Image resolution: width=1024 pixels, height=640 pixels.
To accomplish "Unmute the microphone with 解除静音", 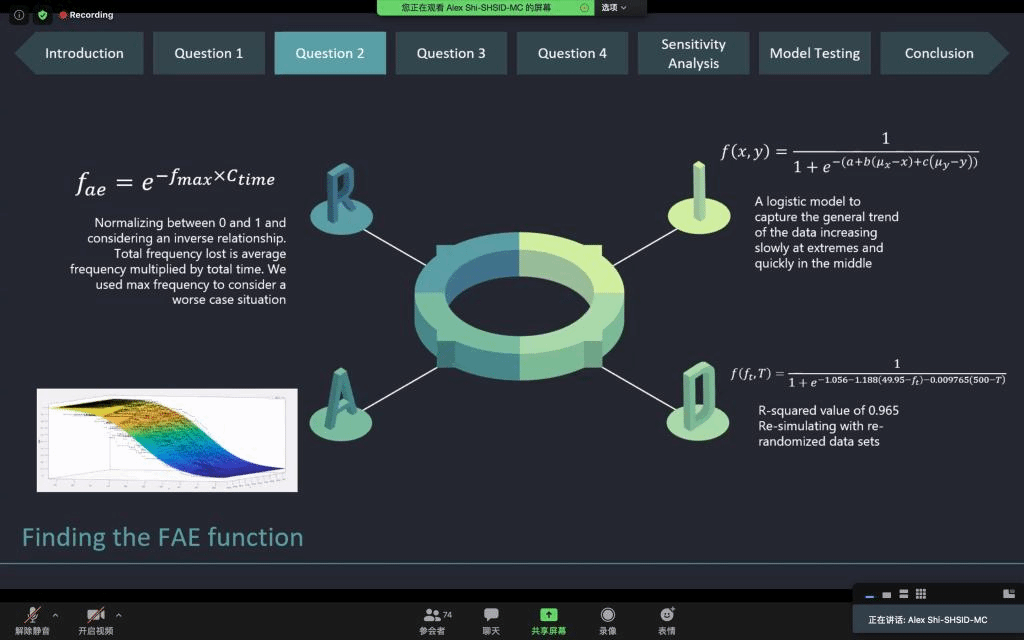I will click(x=32, y=620).
